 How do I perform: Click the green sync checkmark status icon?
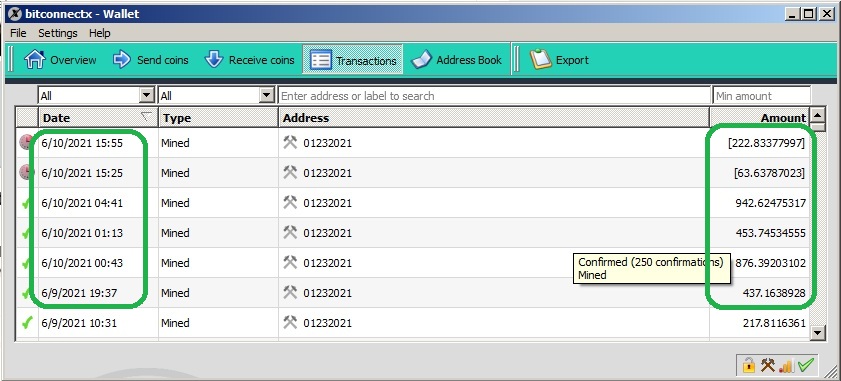(806, 365)
